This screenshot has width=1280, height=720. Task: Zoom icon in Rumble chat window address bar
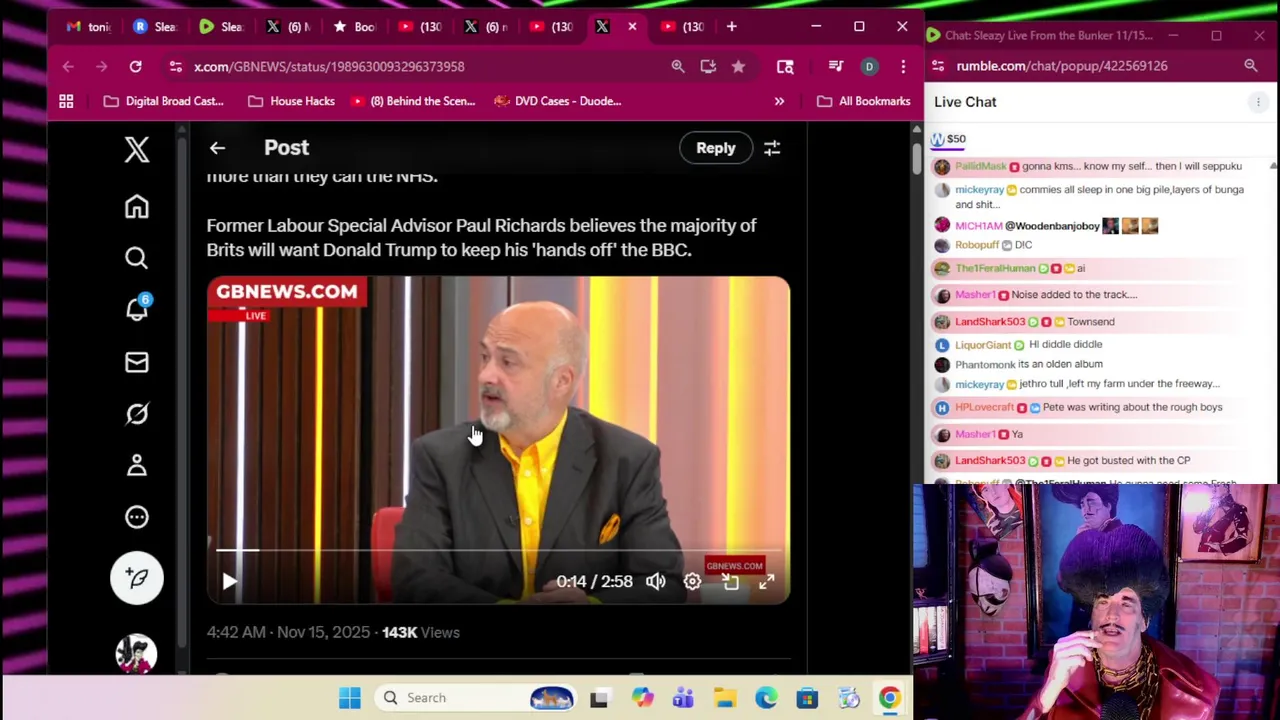(x=1251, y=66)
